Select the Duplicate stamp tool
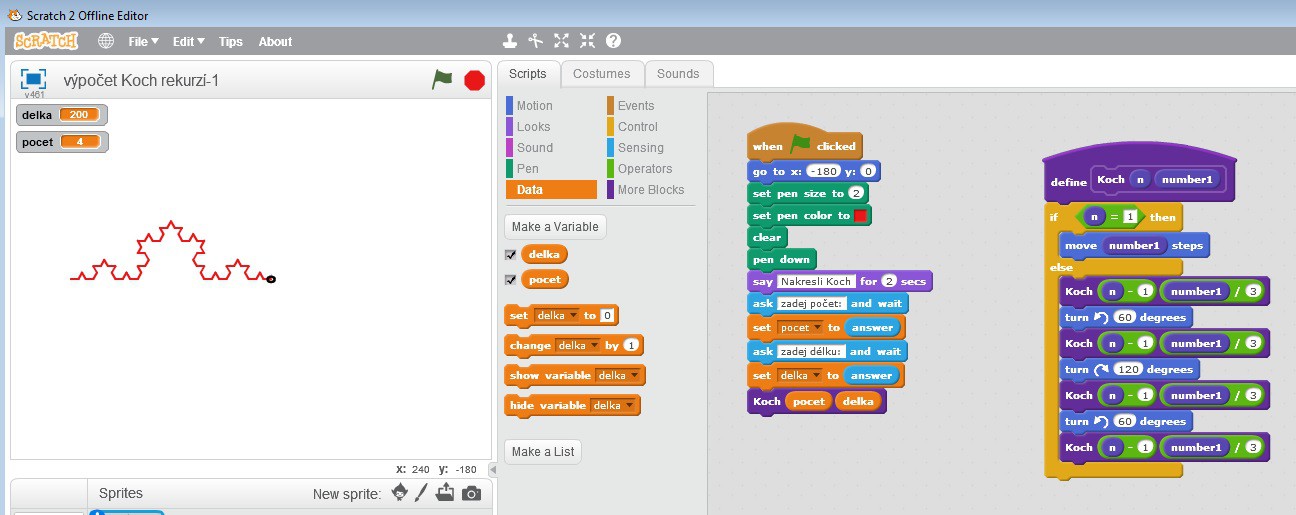The image size is (1296, 515). pos(510,41)
